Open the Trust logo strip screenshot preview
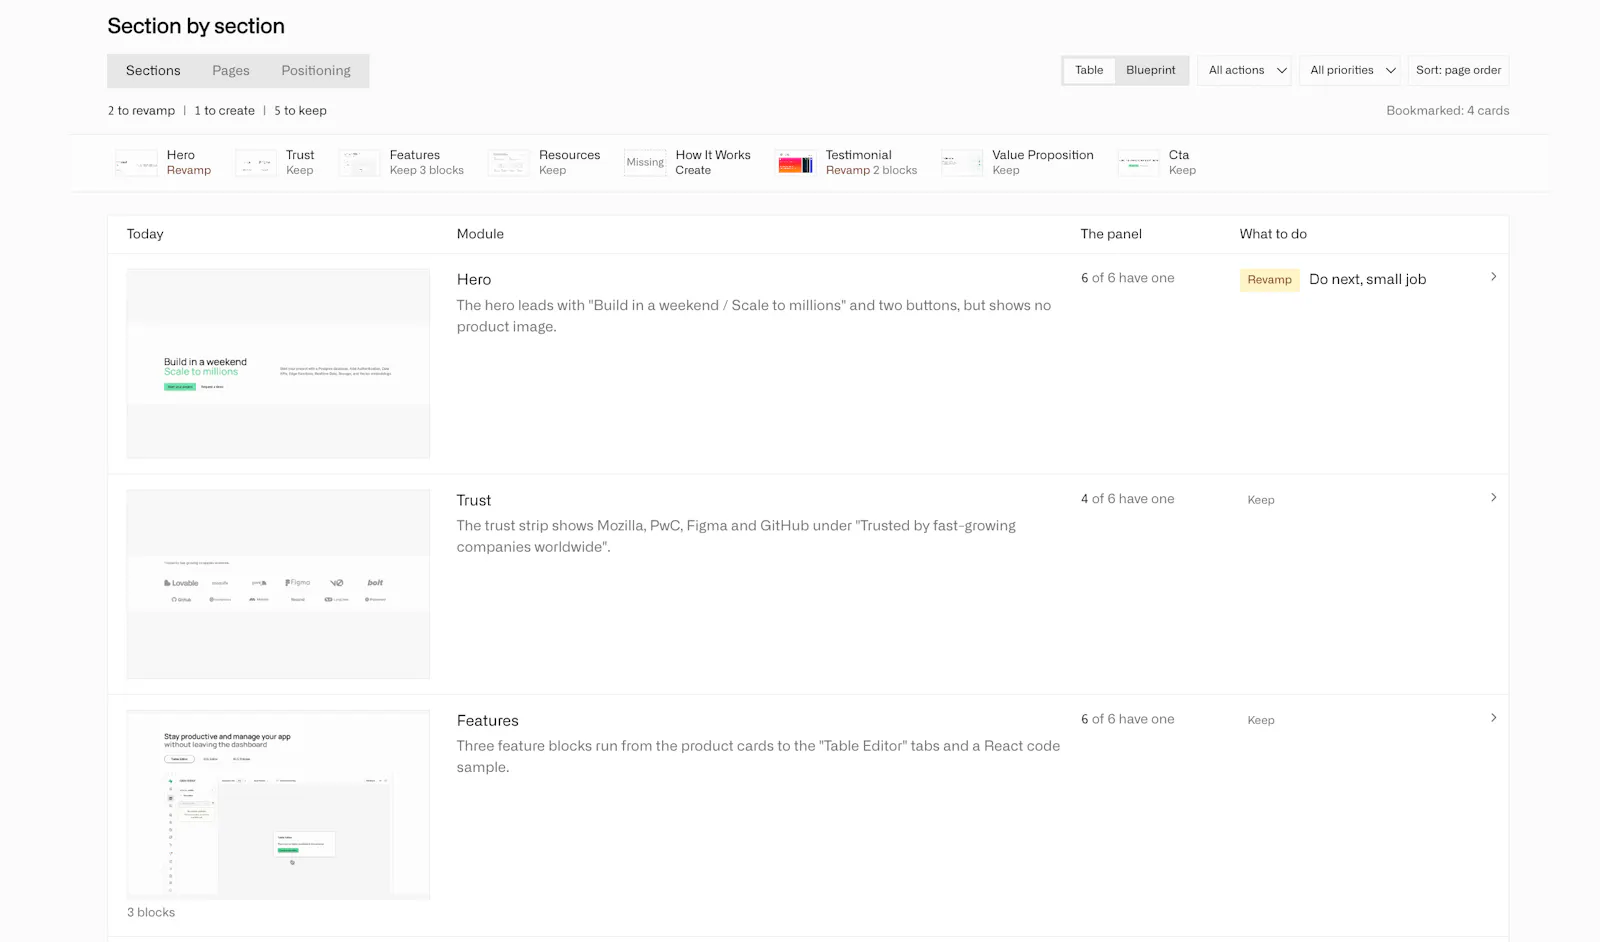 [278, 584]
